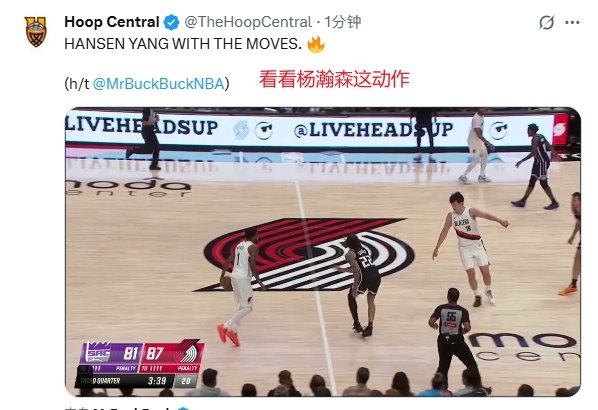
Task: Click the 1分钟 post timestamp
Action: [x=342, y=22]
